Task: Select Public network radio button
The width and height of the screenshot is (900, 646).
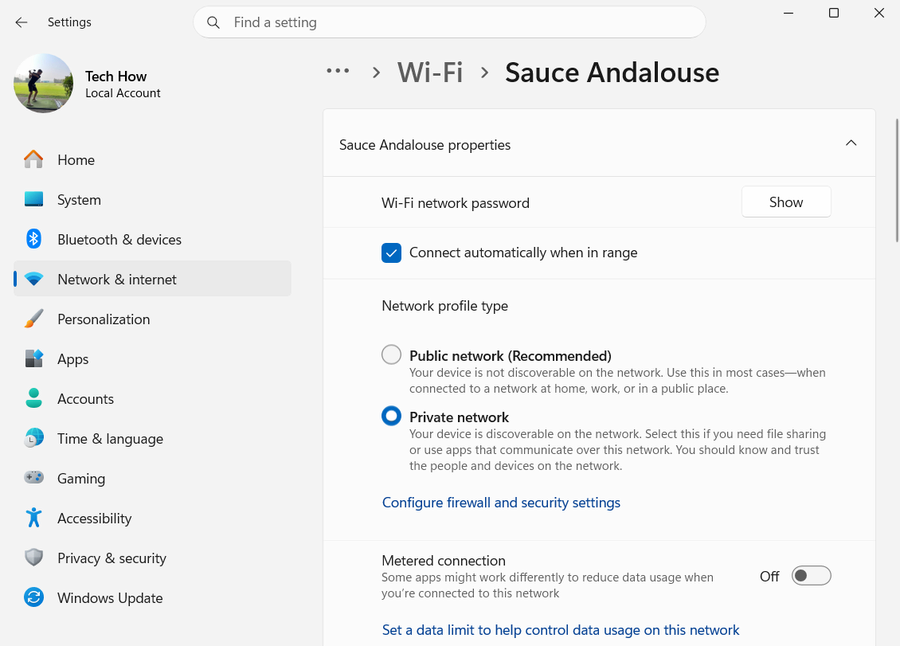Action: [391, 354]
